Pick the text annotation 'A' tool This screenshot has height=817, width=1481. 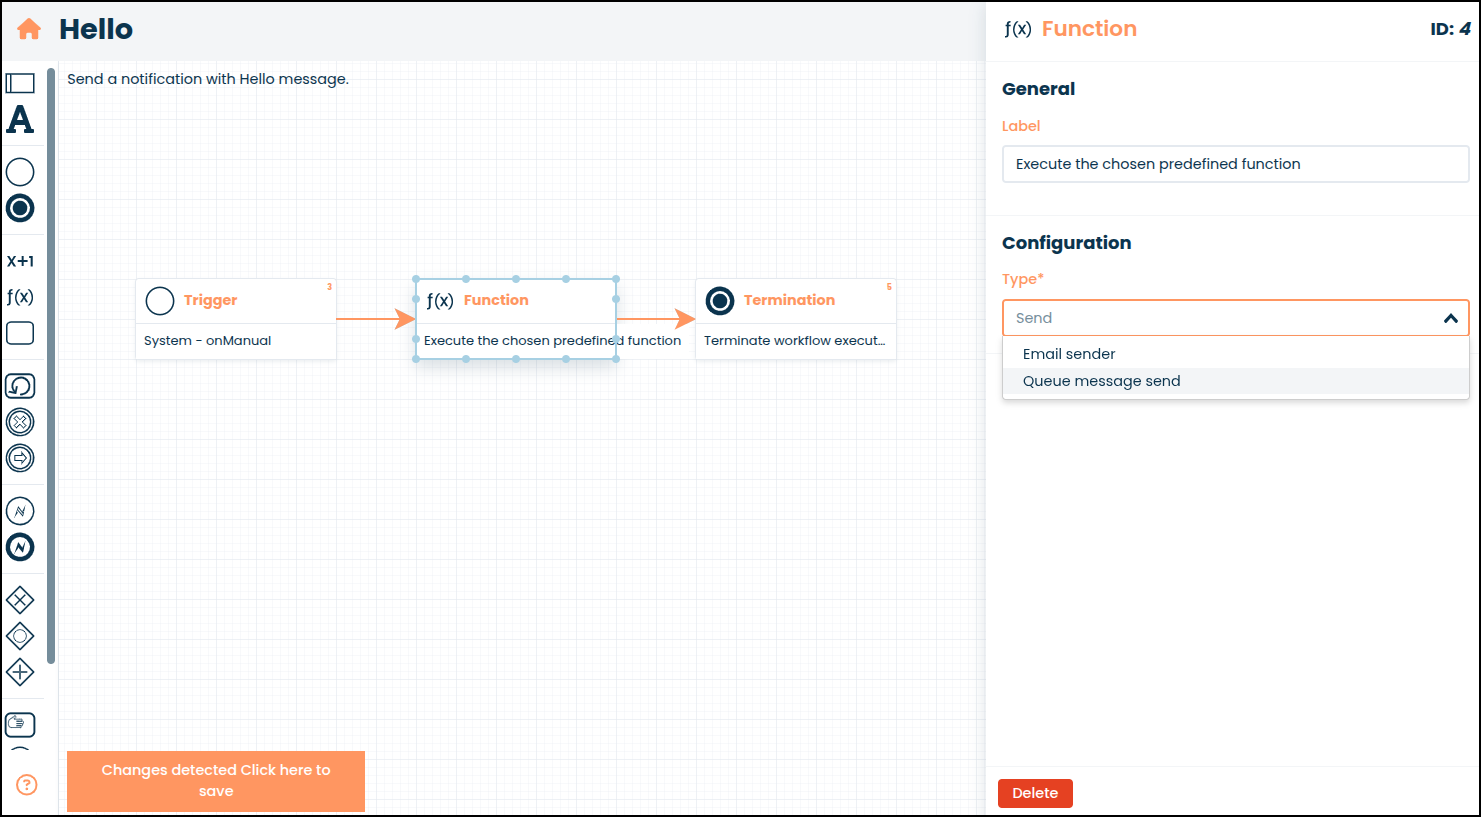[x=20, y=120]
